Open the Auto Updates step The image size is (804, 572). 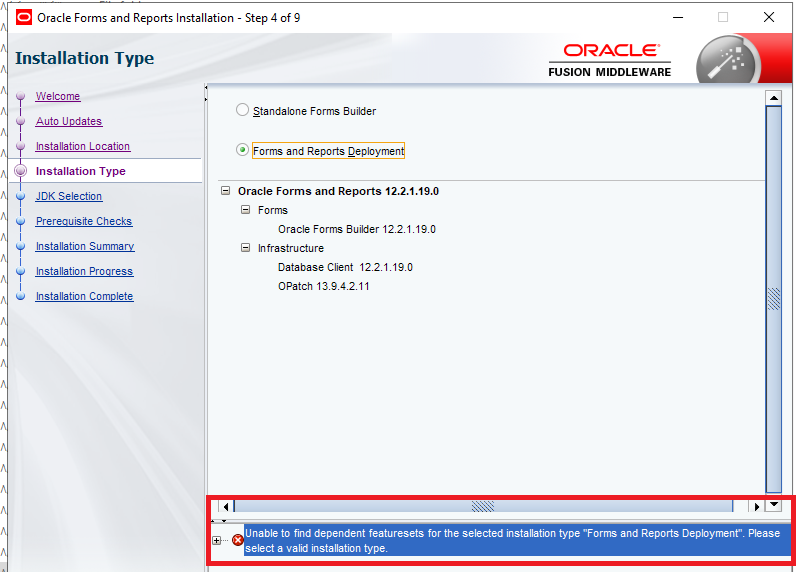point(69,121)
